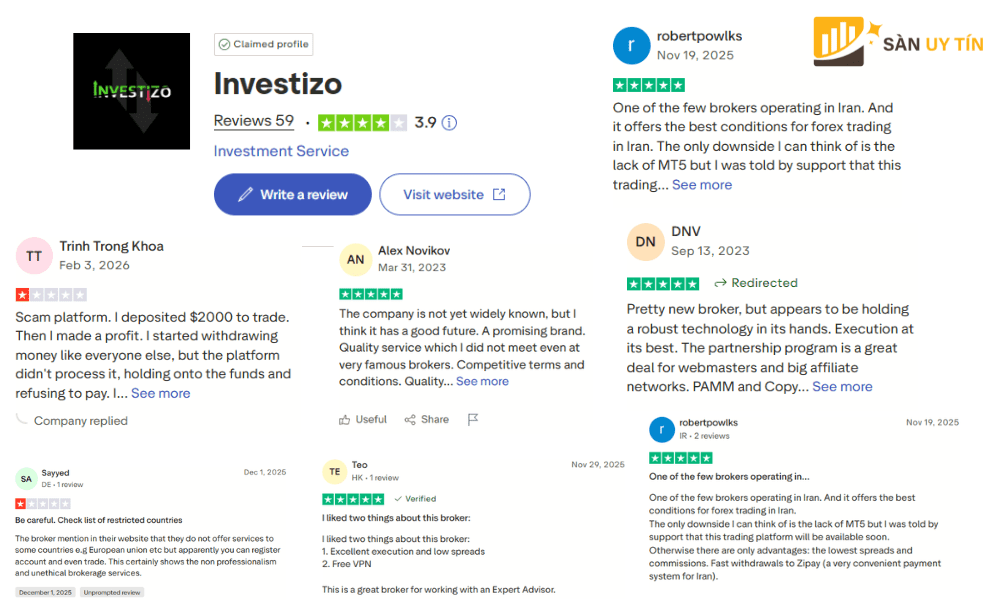The height and width of the screenshot is (600, 1000).
Task: Click the info icon beside the 3.9 rating
Action: (447, 122)
